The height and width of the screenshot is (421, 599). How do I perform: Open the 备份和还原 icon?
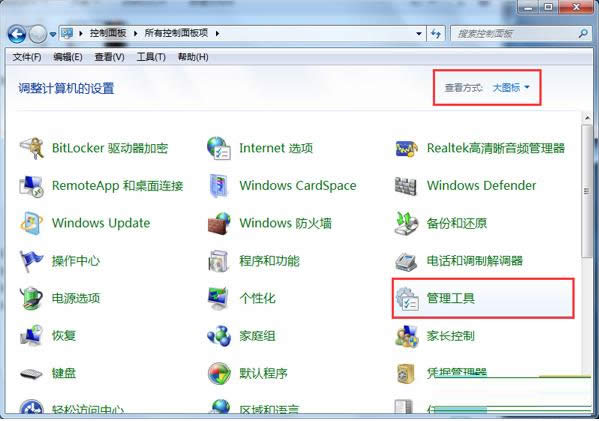point(406,223)
